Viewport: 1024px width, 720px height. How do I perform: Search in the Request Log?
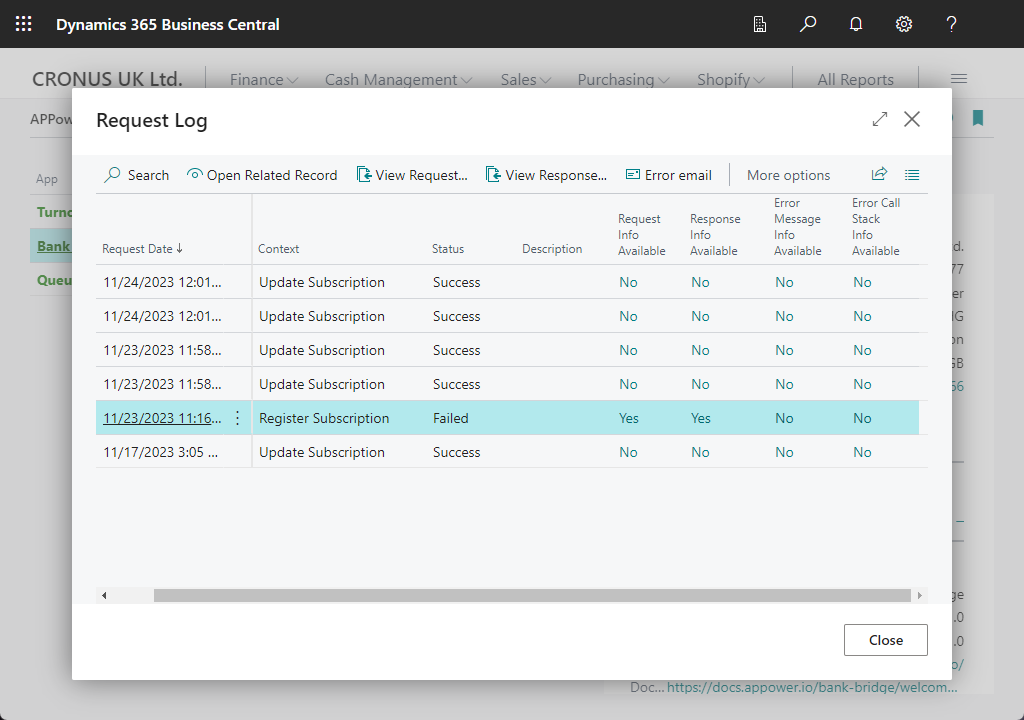(137, 175)
